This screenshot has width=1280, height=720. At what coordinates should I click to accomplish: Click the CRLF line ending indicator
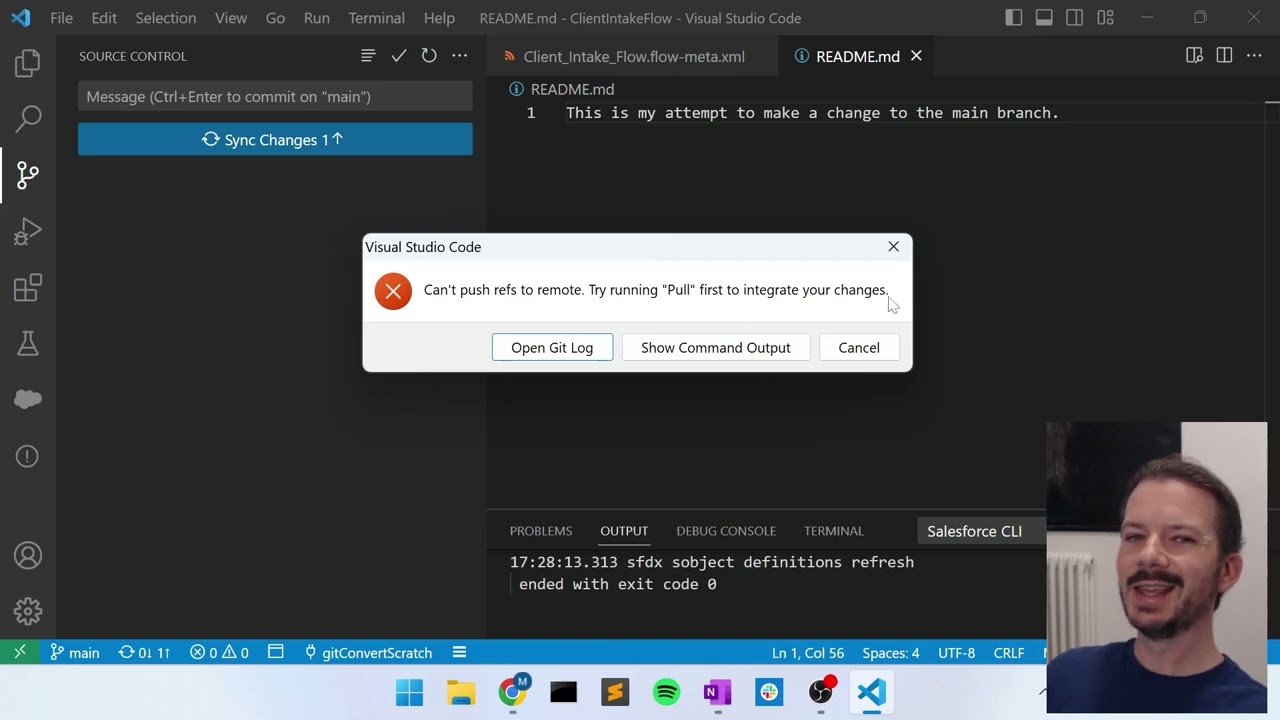[x=1009, y=652]
